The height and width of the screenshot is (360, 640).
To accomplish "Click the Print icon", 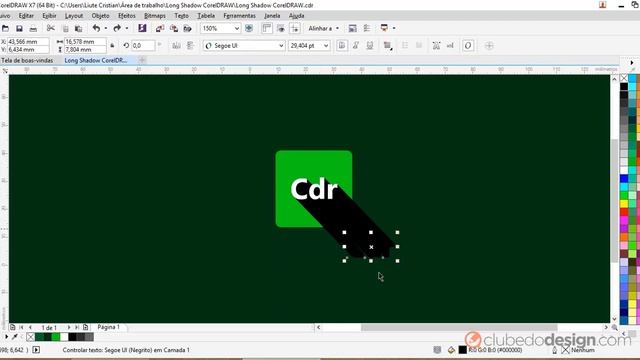I will point(33,28).
